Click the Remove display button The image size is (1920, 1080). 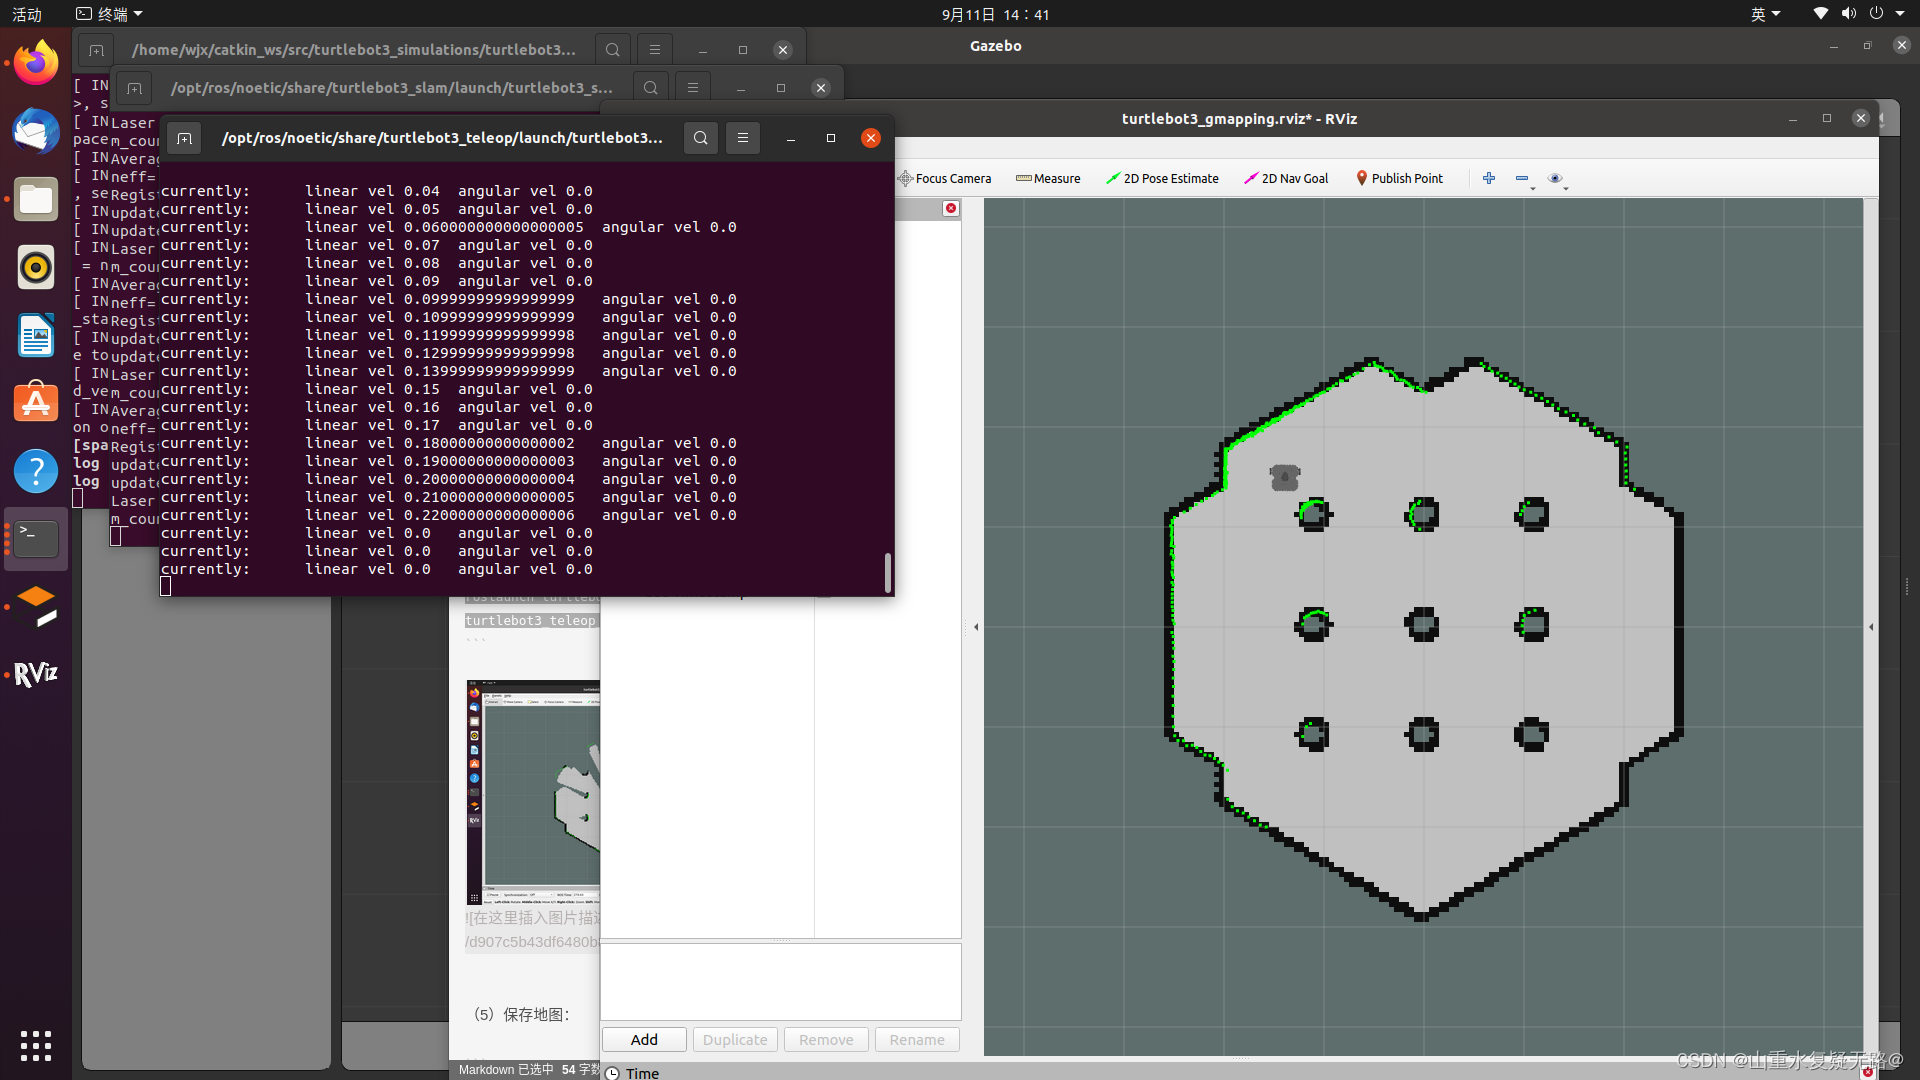click(826, 1040)
